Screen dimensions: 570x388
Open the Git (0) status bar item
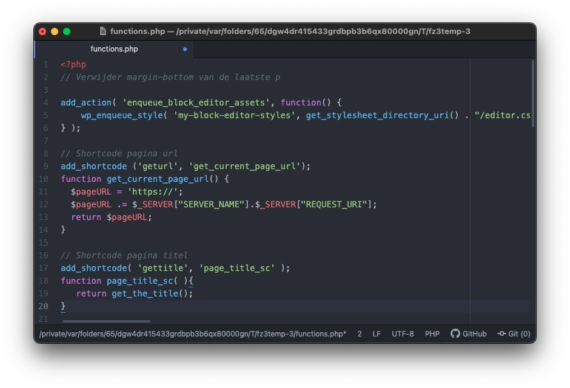tap(514, 333)
